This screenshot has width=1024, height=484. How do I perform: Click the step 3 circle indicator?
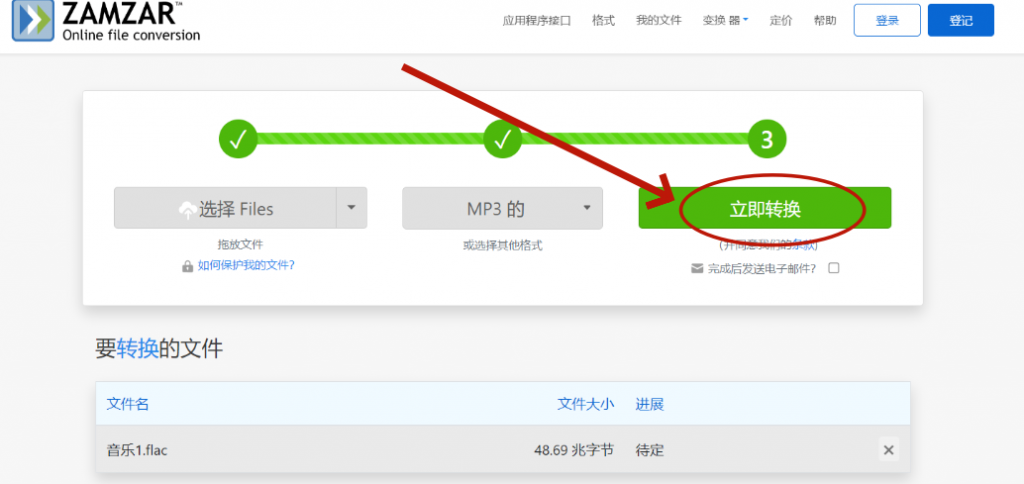(766, 140)
